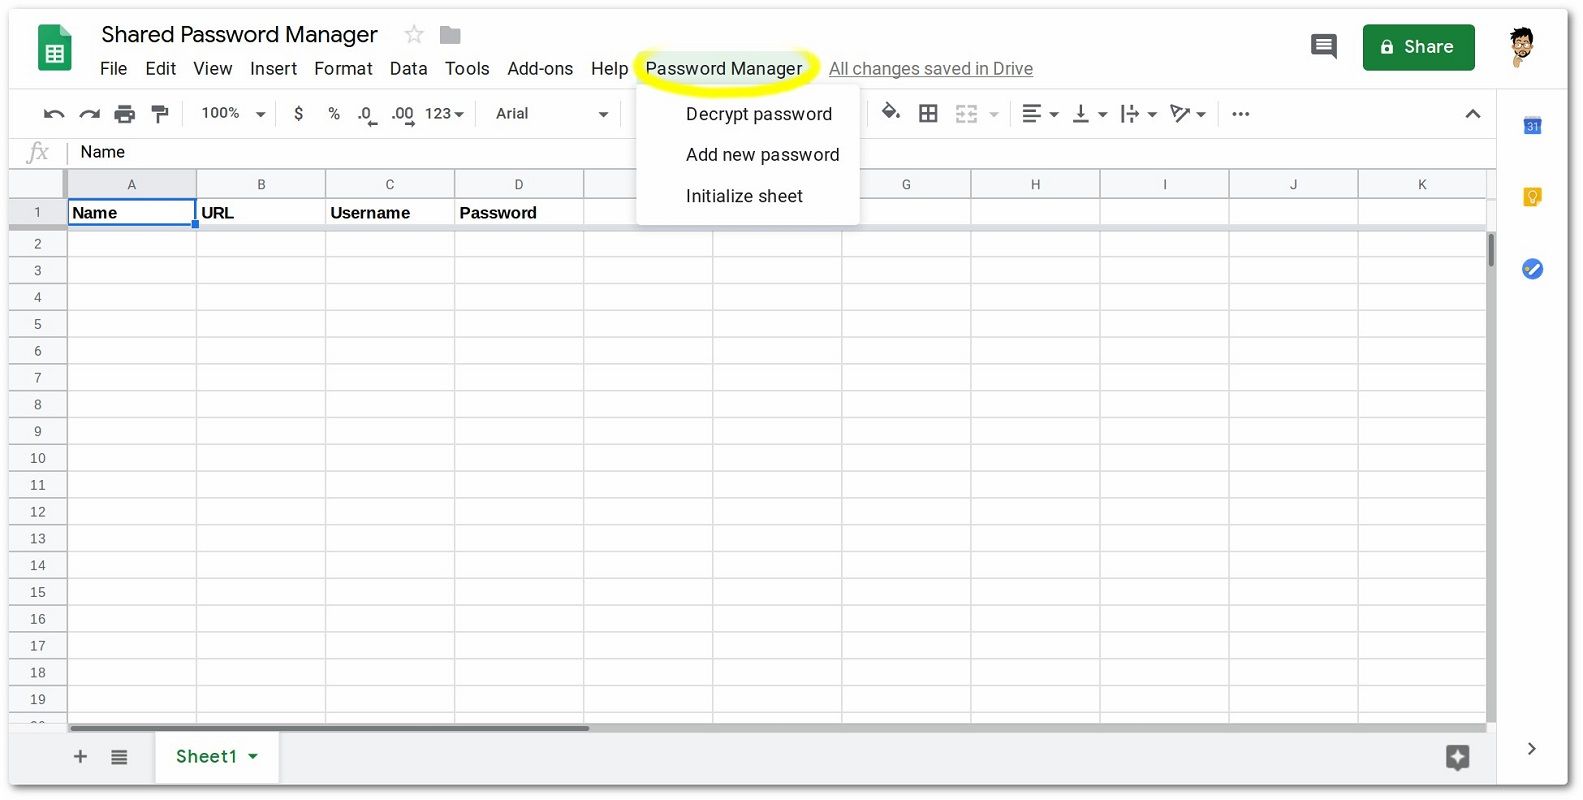Click the Explore icon at bottom right
The width and height of the screenshot is (1583, 800).
[x=1457, y=757]
